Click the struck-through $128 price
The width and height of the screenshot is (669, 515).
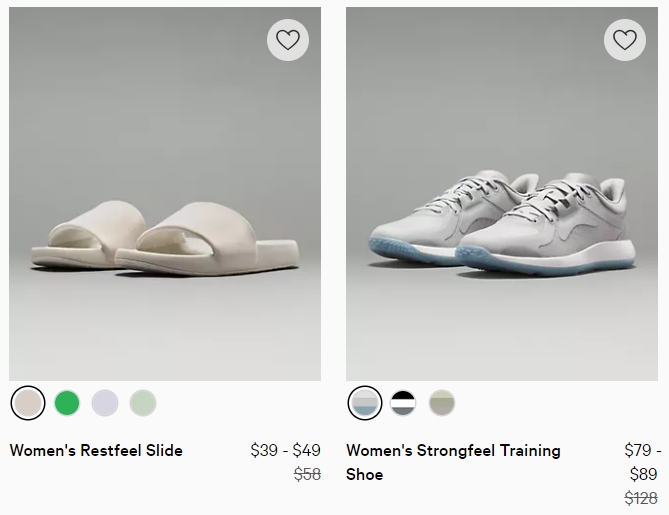click(x=643, y=497)
